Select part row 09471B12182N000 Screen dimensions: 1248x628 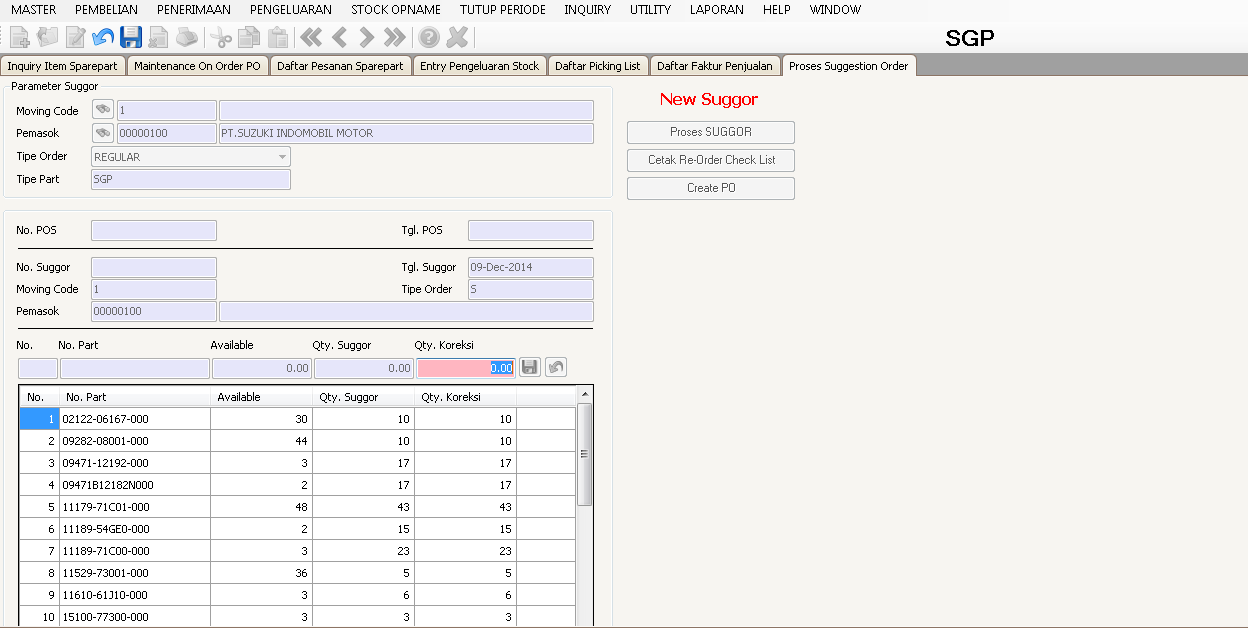[298, 485]
